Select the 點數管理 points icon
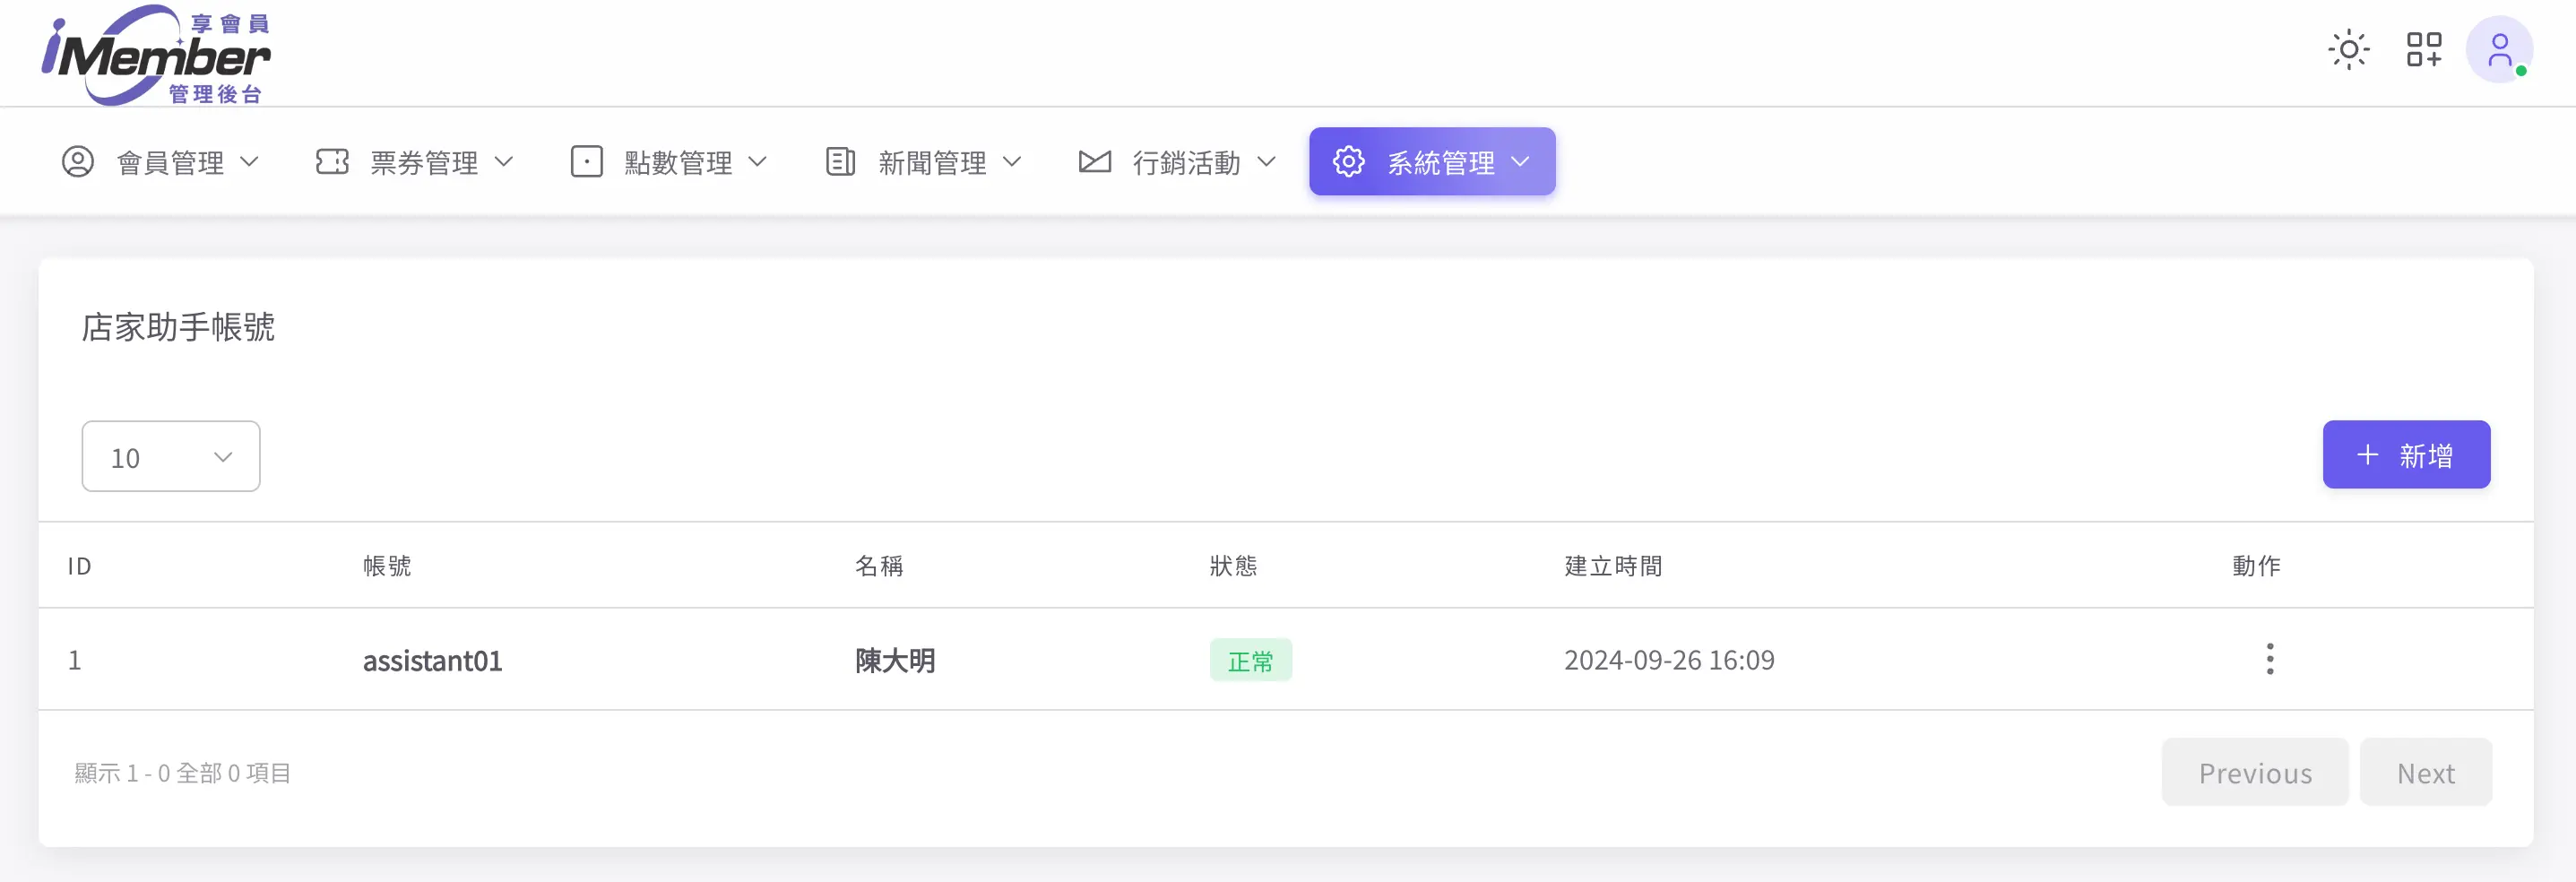The image size is (2576, 882). point(588,161)
